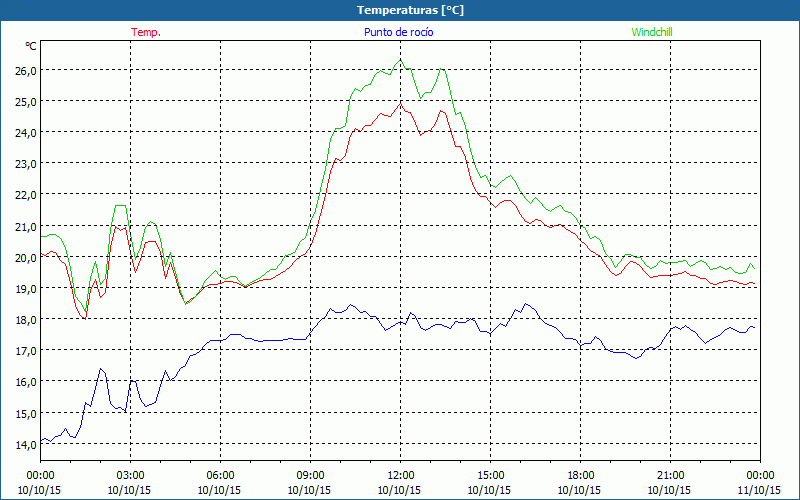The height and width of the screenshot is (500, 800).
Task: Select the red 'Temp.' legend label
Action: click(146, 32)
